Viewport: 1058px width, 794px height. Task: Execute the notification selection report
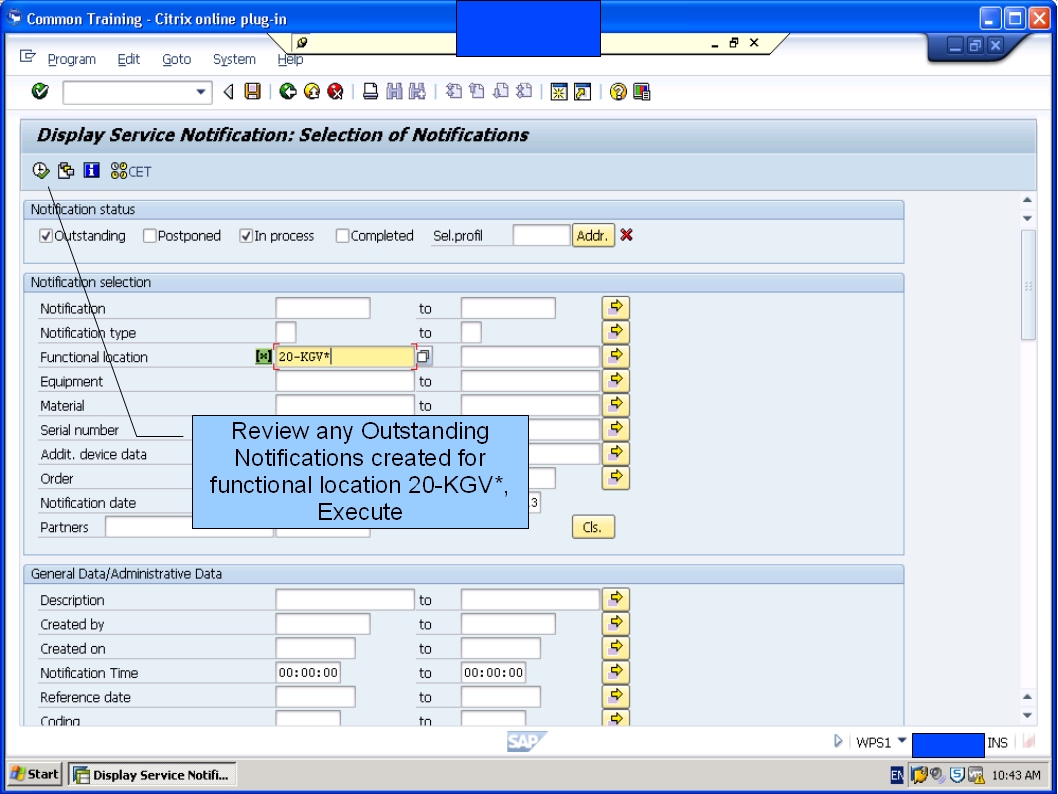tap(41, 170)
